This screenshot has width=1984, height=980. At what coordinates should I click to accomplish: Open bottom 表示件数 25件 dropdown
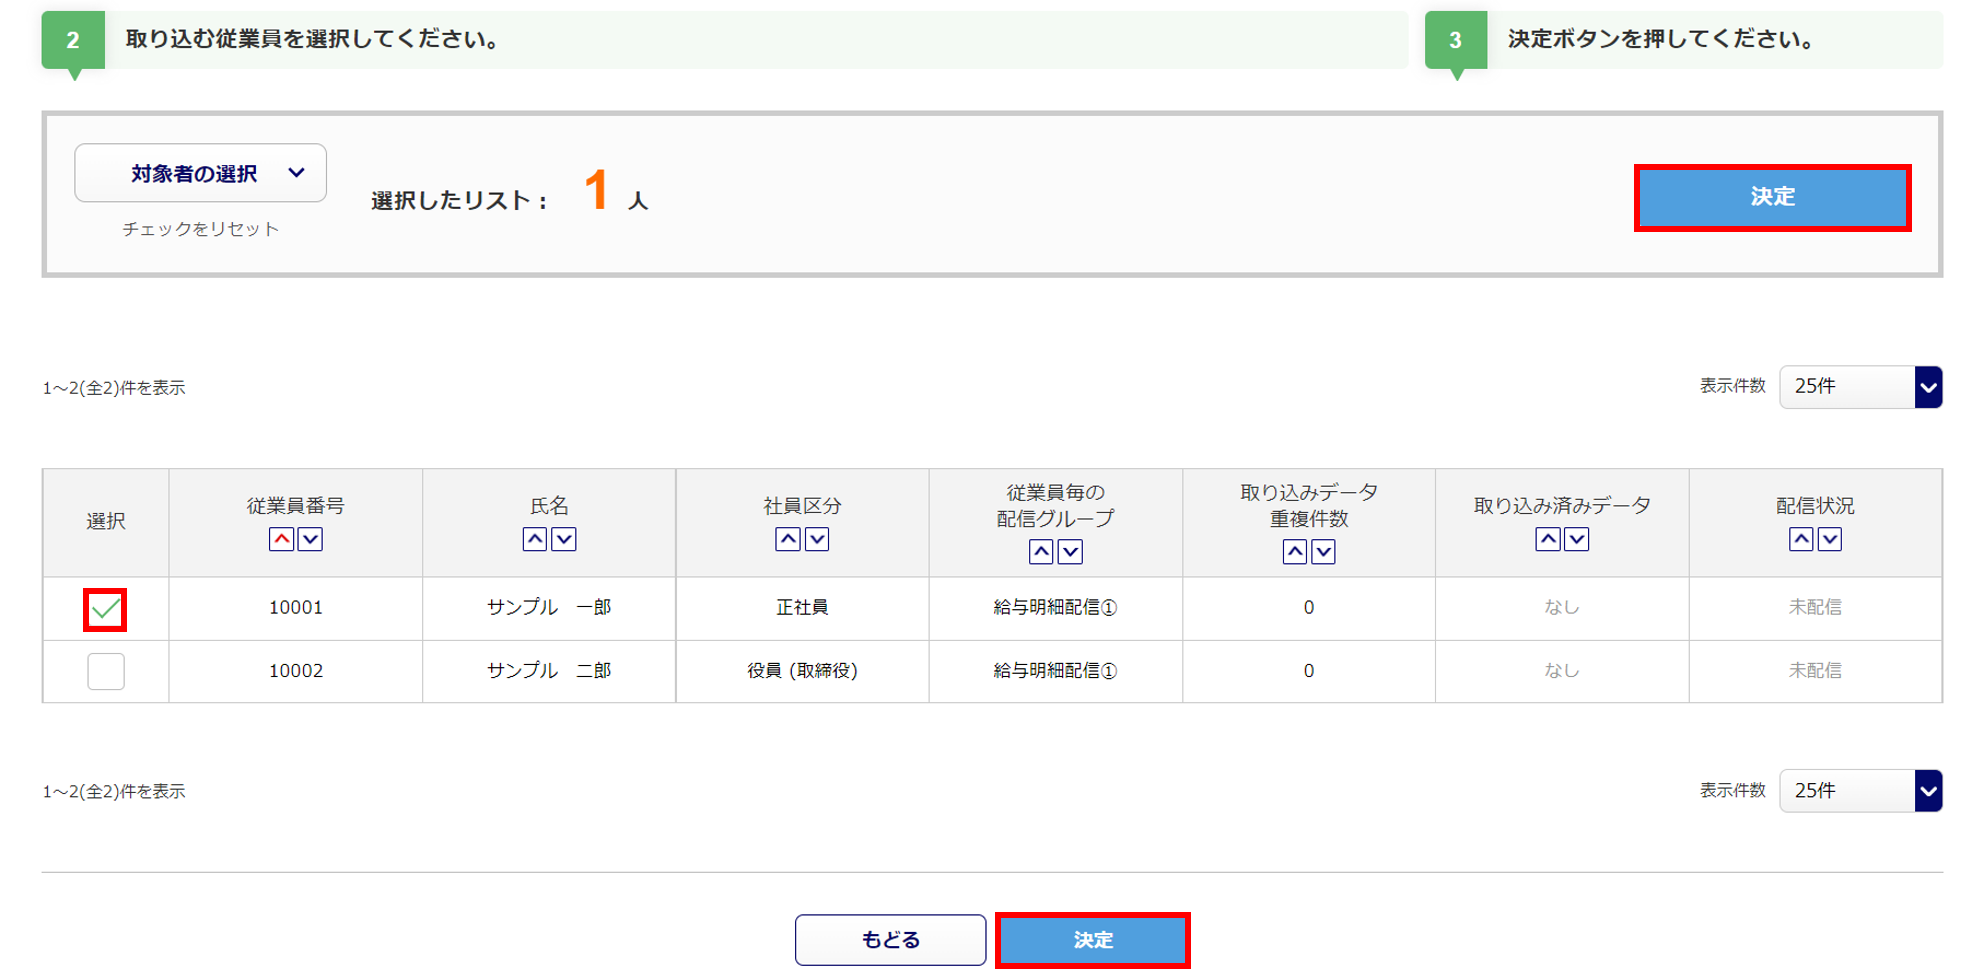1860,791
